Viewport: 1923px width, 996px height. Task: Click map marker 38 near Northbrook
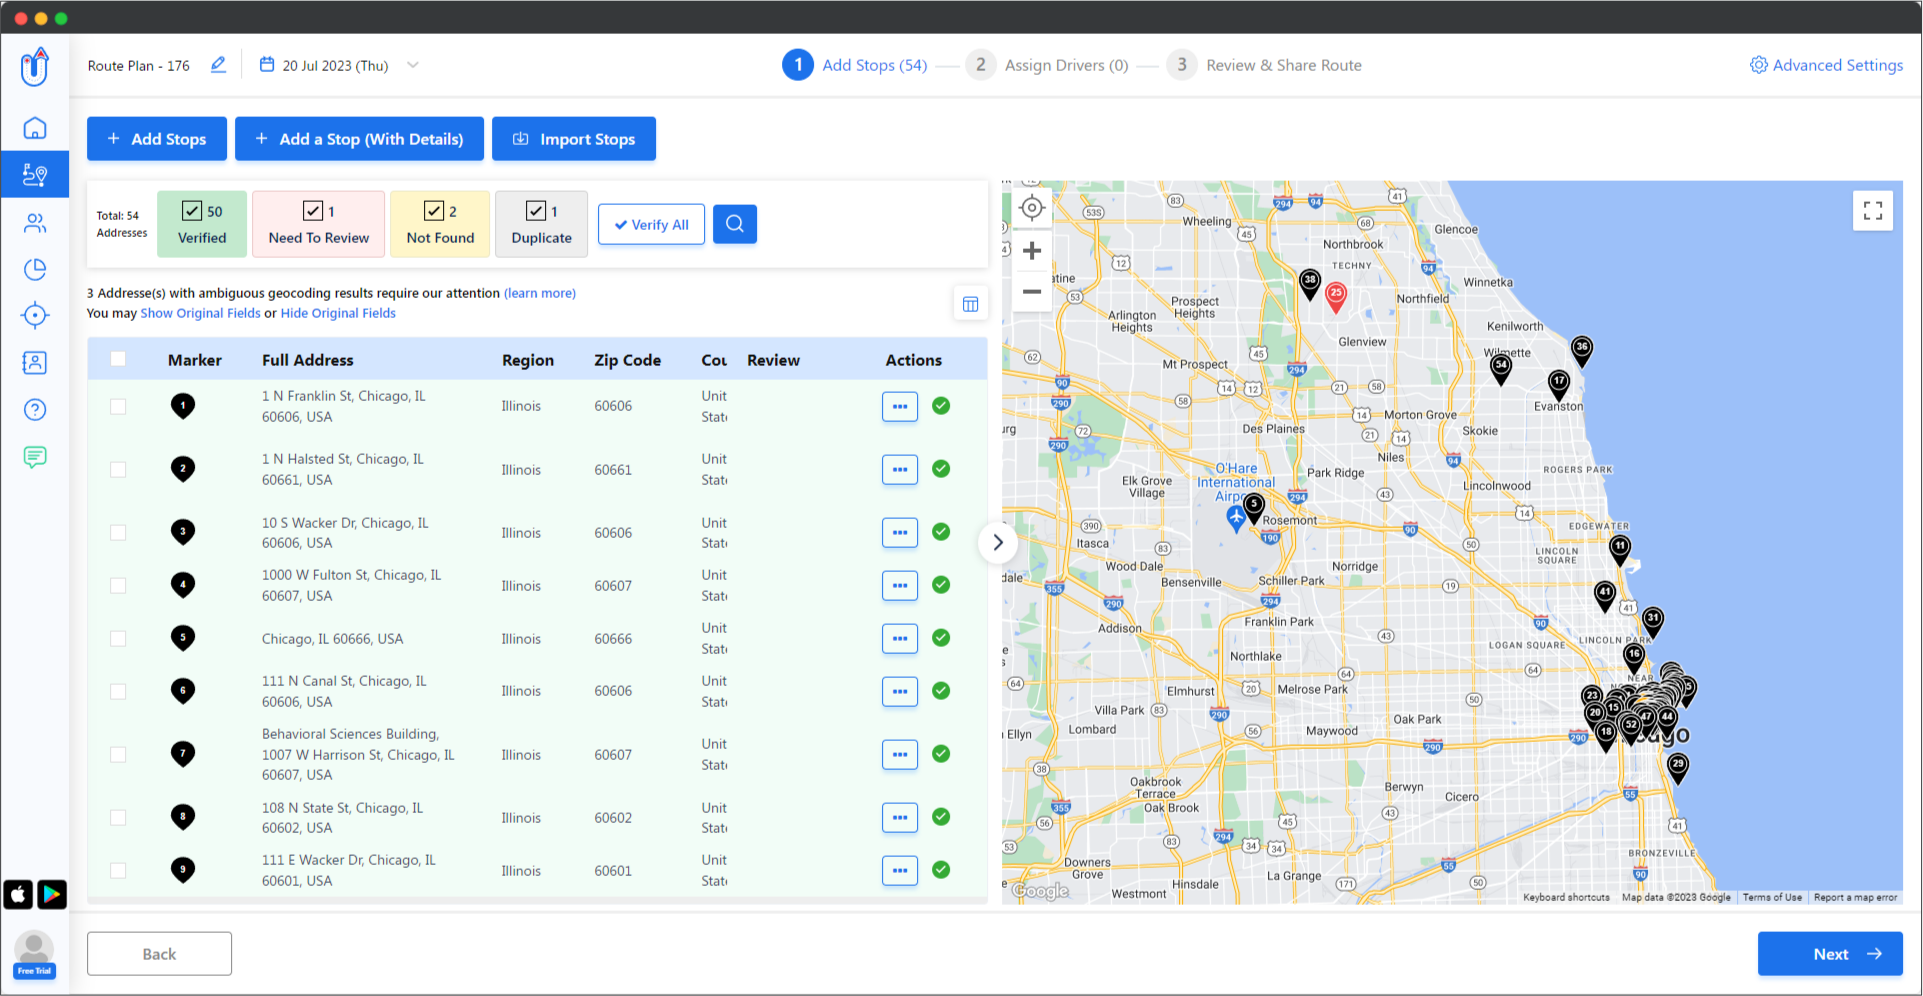[1310, 284]
